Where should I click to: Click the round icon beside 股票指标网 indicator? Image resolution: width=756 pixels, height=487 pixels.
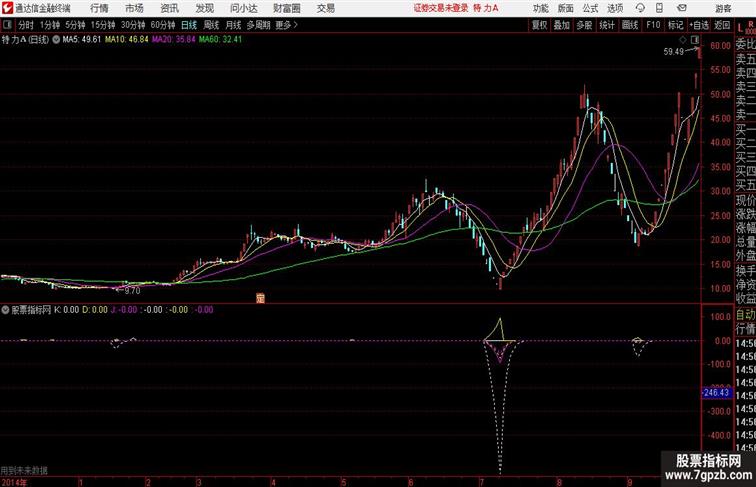[x=5, y=310]
